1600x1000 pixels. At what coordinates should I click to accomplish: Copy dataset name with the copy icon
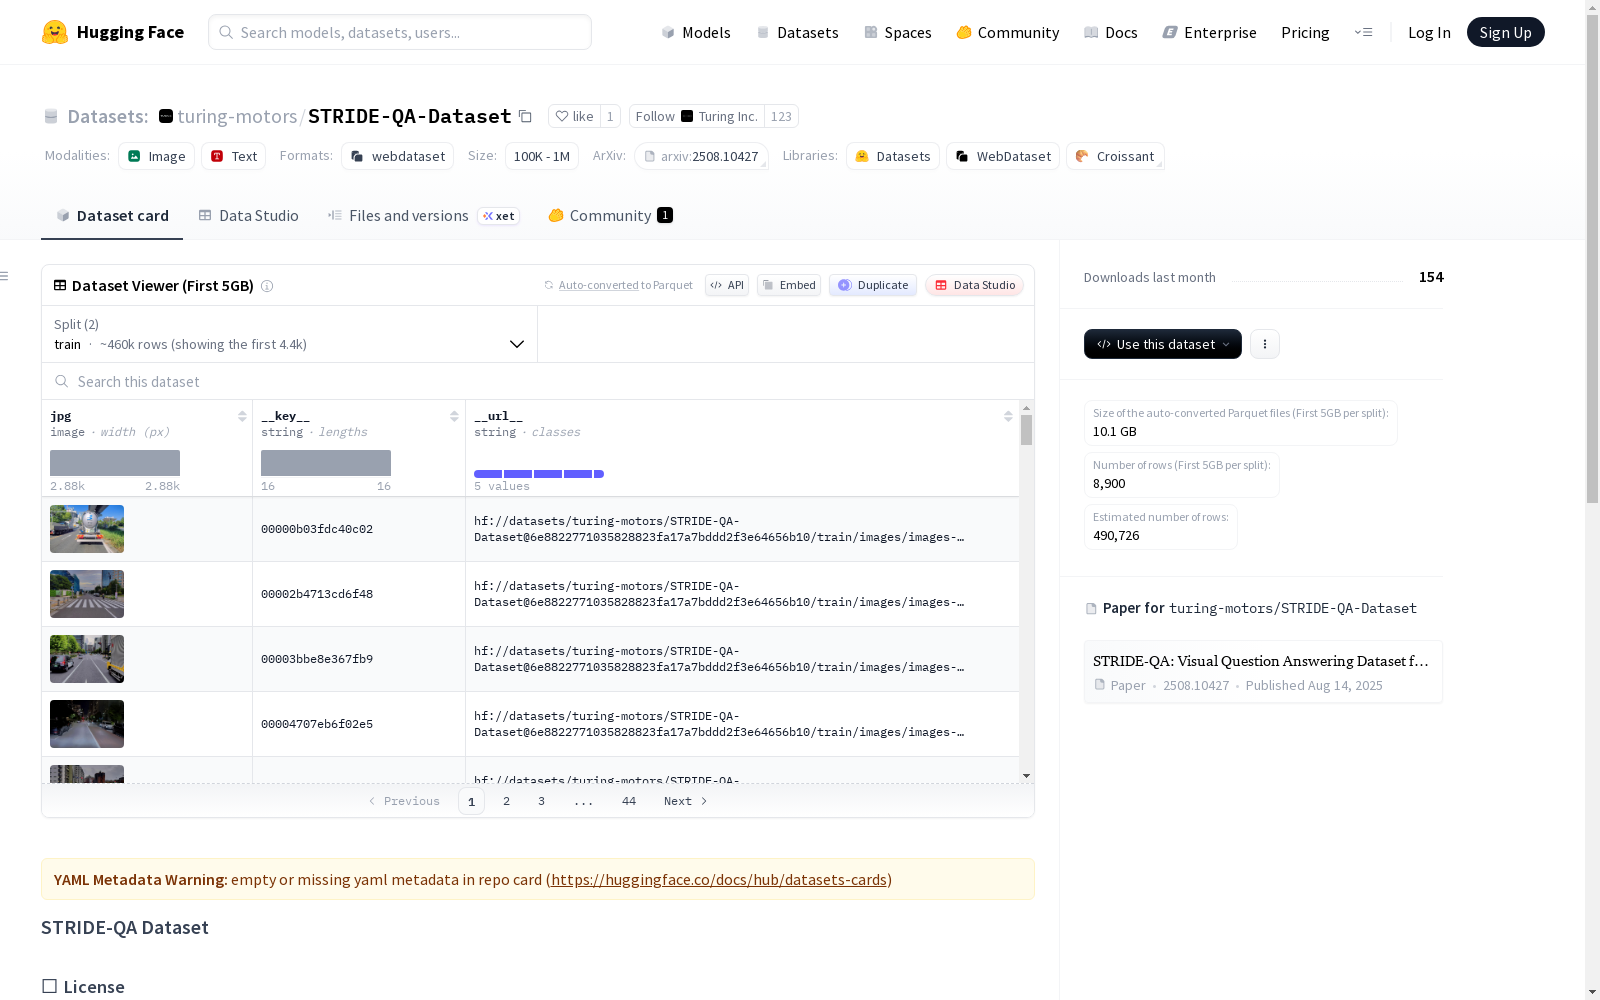tap(525, 117)
